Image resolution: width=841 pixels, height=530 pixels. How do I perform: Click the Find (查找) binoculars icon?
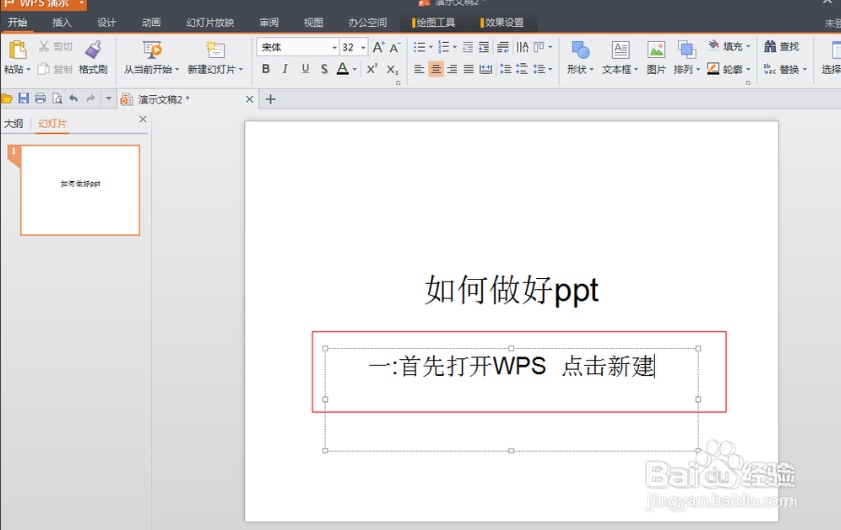pos(770,47)
